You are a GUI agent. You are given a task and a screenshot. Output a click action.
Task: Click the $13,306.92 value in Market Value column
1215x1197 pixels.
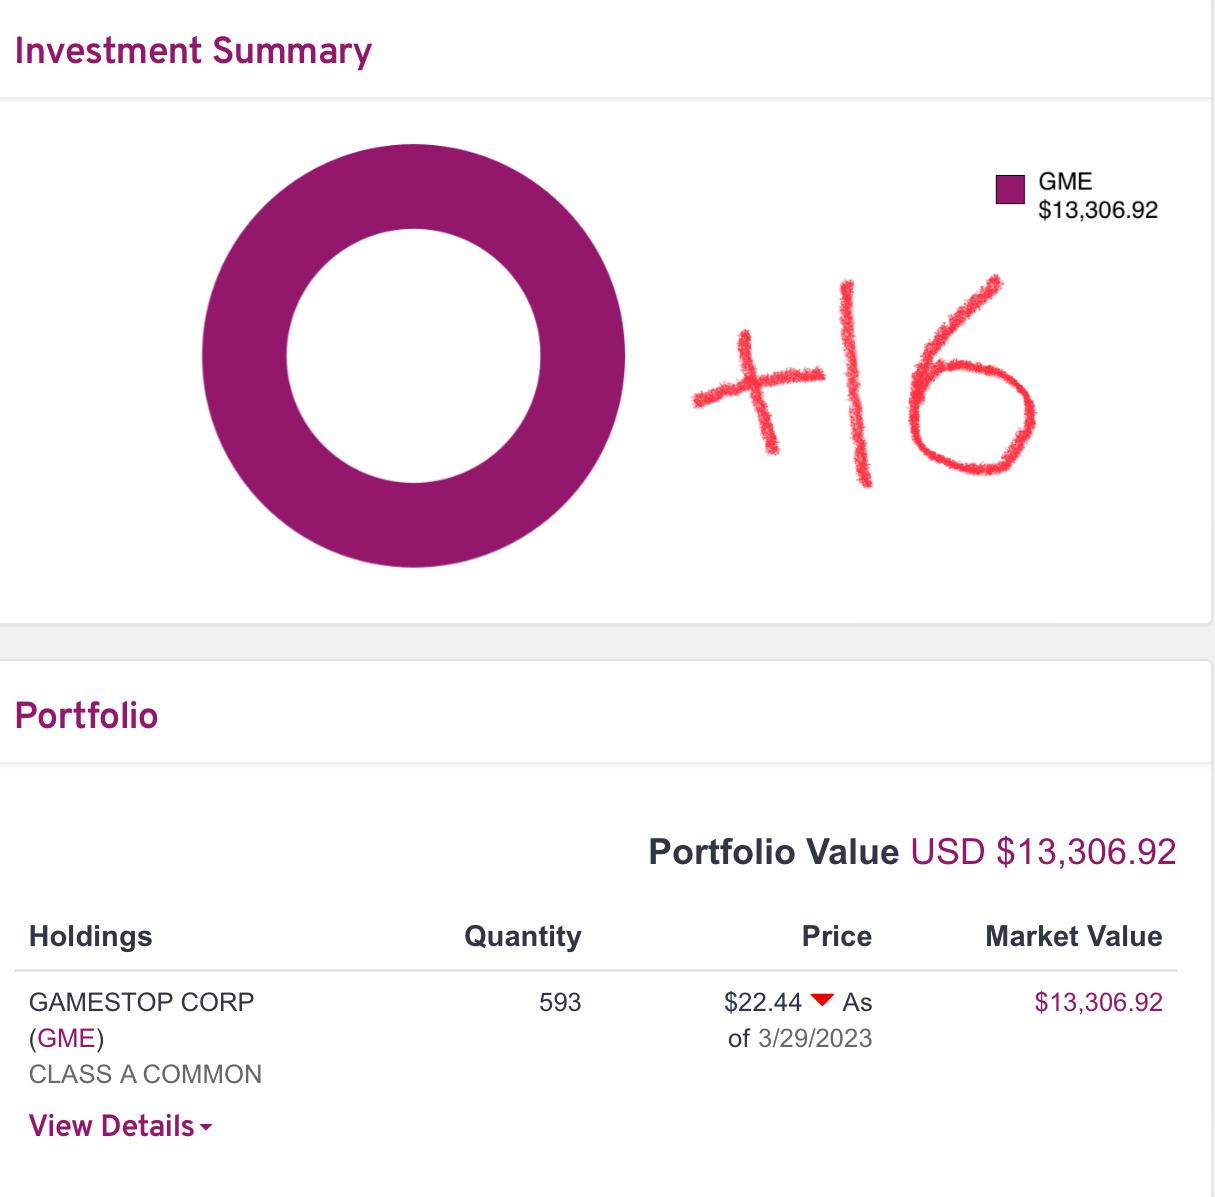pos(1098,1002)
